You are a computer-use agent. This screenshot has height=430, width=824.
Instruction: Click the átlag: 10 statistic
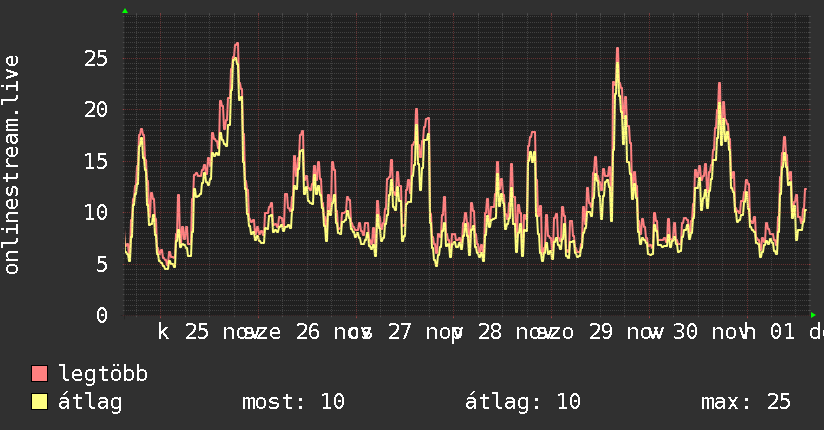523,402
